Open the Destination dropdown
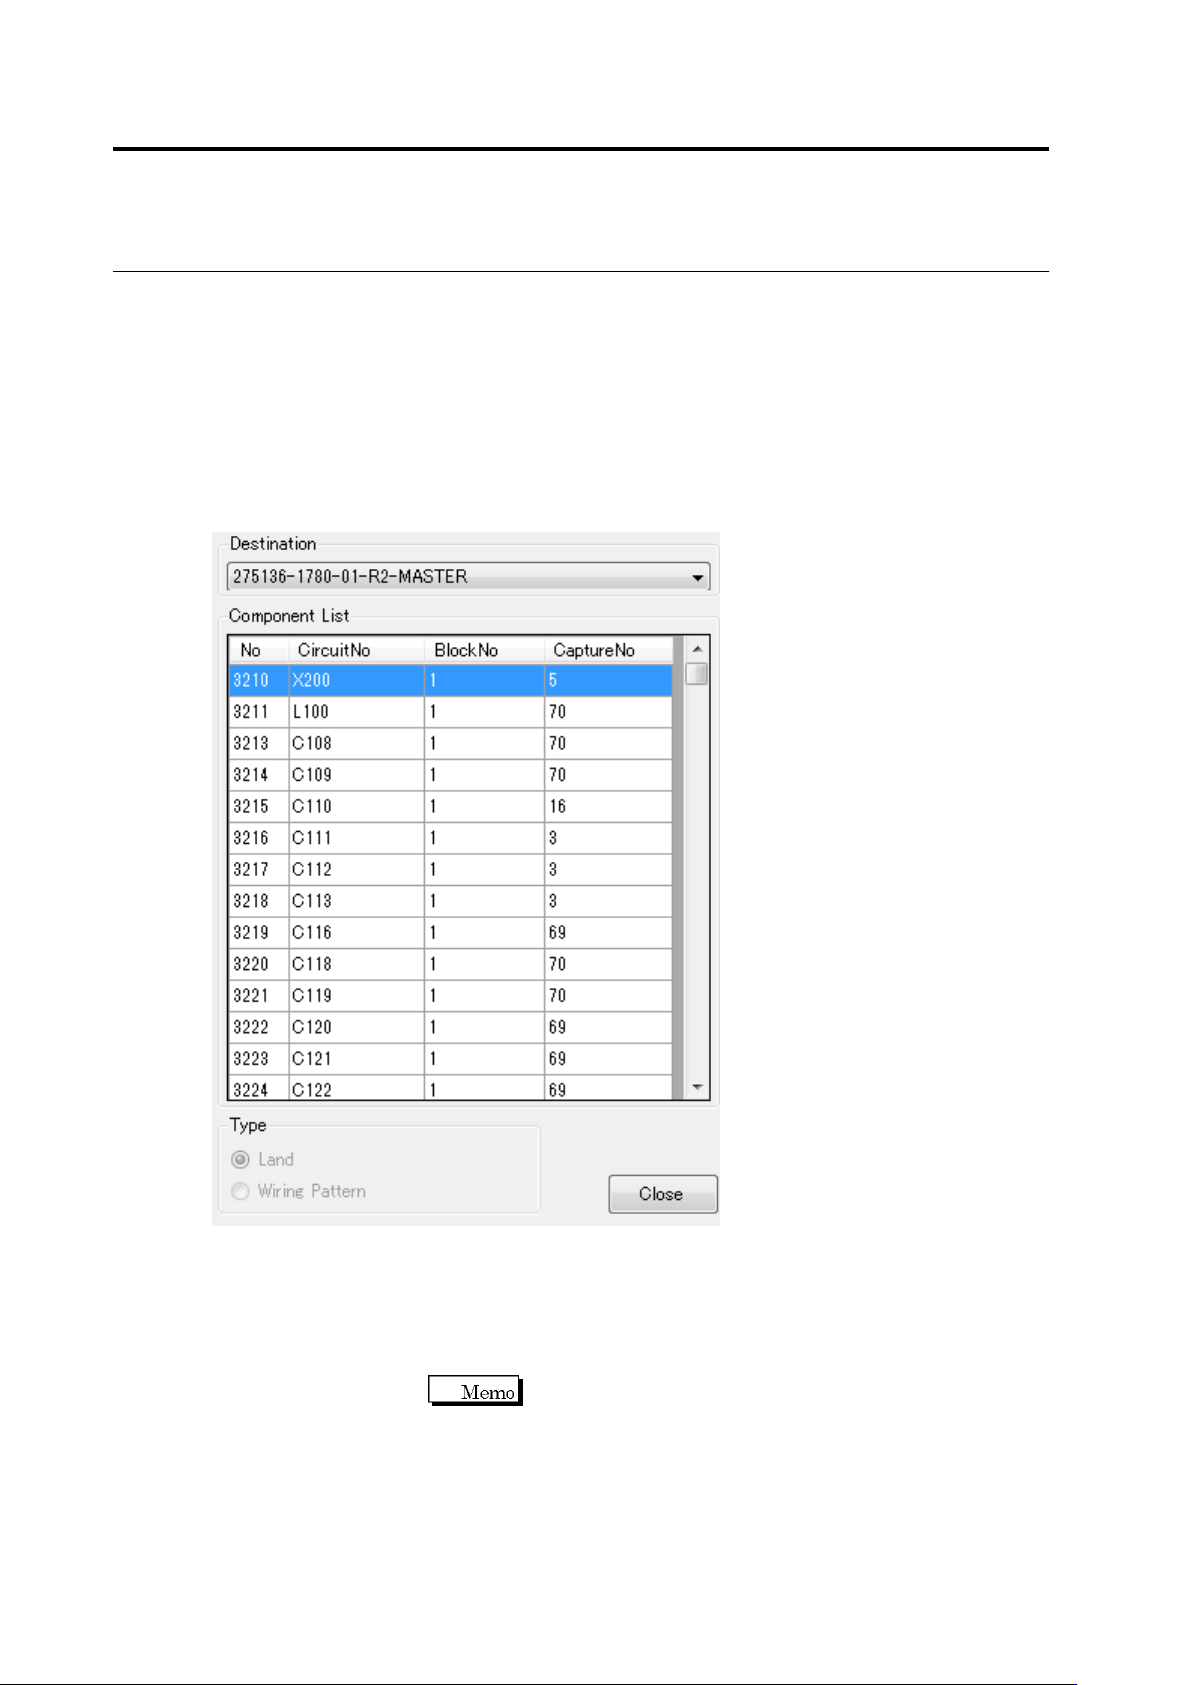The width and height of the screenshot is (1192, 1685). tap(468, 577)
